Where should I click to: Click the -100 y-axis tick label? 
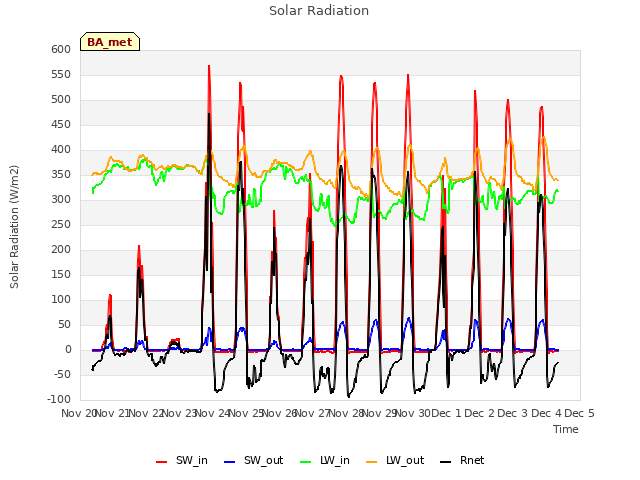pyautogui.click(x=59, y=399)
